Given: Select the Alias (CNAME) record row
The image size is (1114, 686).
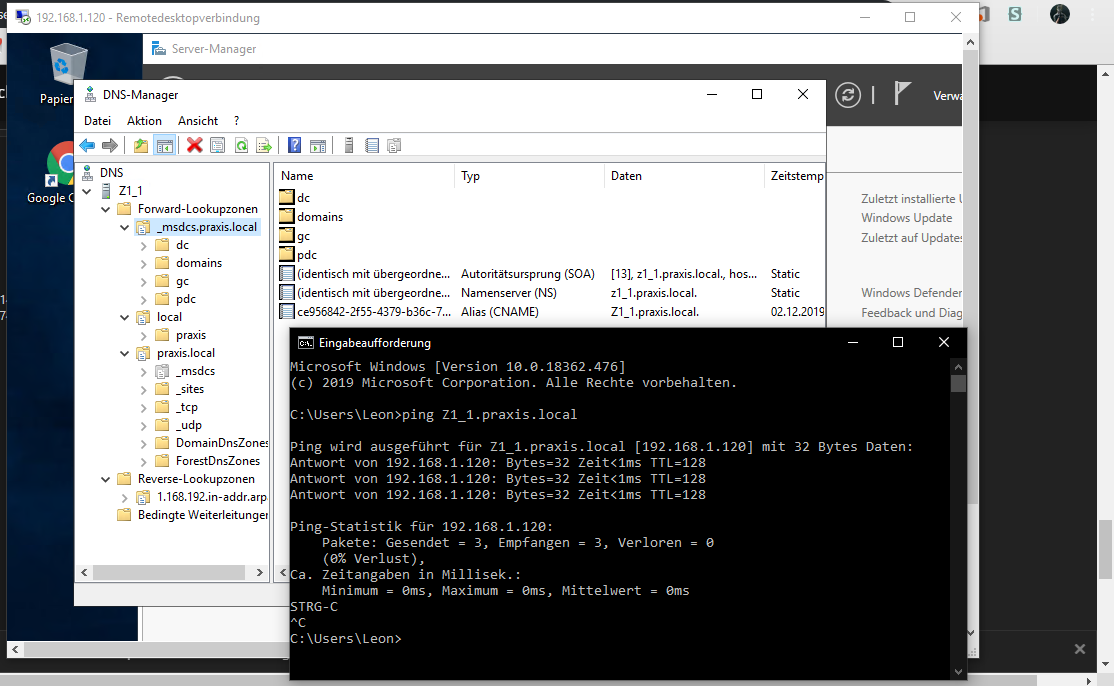Looking at the screenshot, I should (551, 312).
